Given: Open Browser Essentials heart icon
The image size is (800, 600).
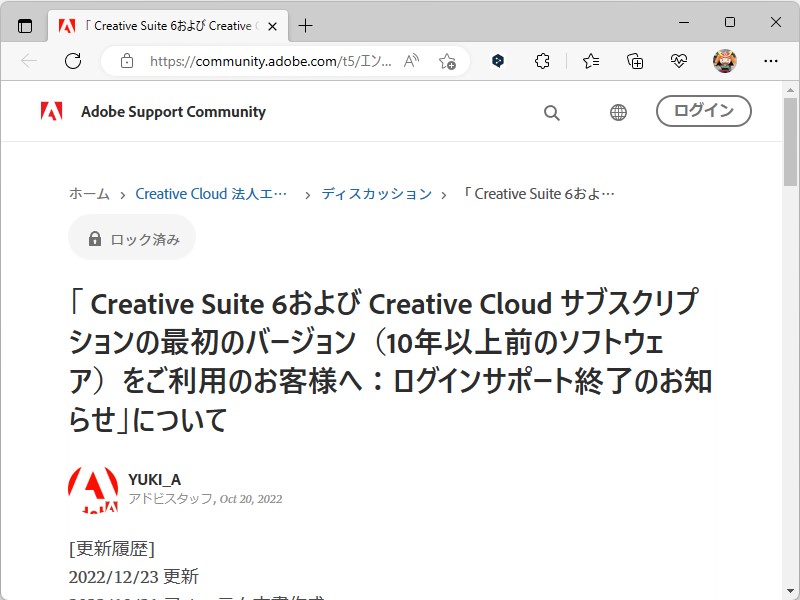Looking at the screenshot, I should [x=679, y=61].
